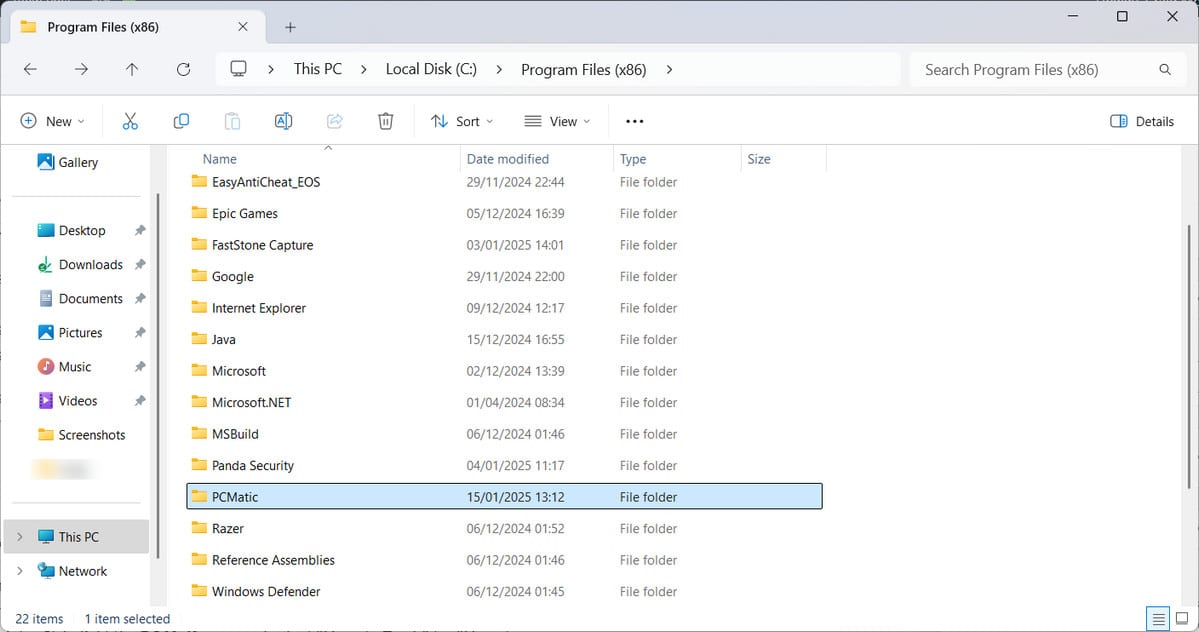Open Desktop in navigation pane

tap(71, 230)
